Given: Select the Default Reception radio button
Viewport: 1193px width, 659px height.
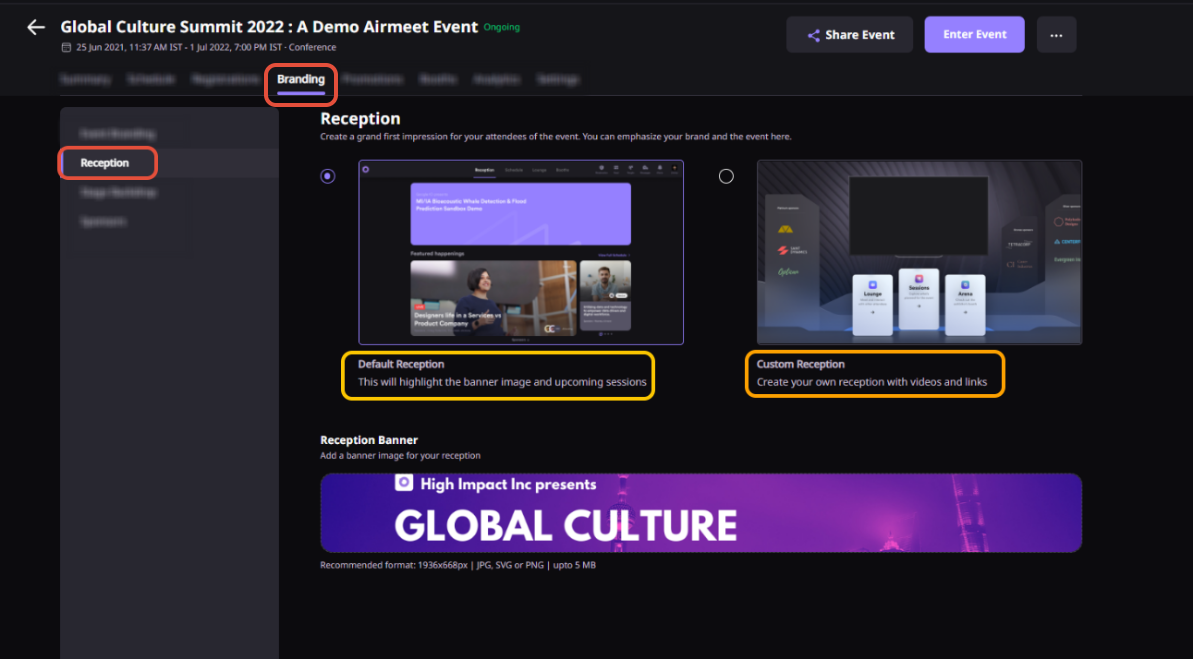Looking at the screenshot, I should (x=328, y=176).
